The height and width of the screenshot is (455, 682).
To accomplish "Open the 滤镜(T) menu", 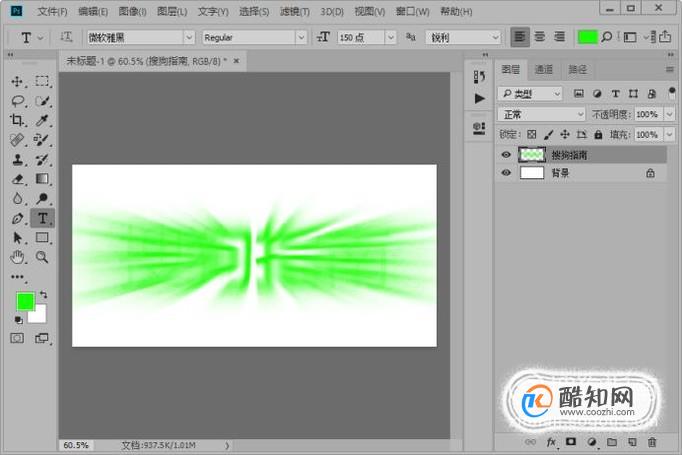I will [295, 12].
